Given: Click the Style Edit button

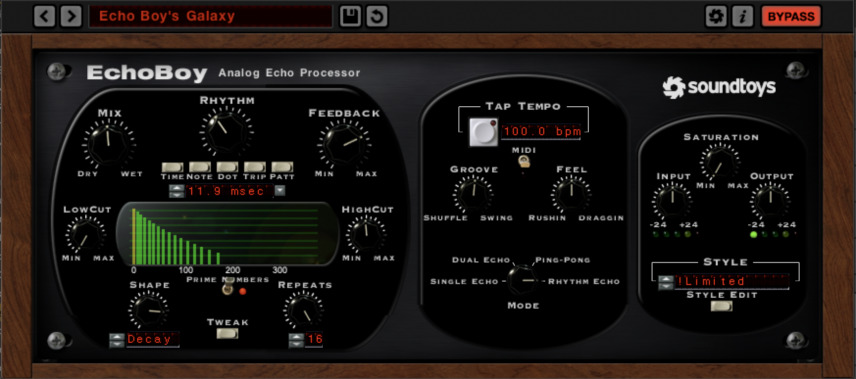Looking at the screenshot, I should pyautogui.click(x=721, y=306).
